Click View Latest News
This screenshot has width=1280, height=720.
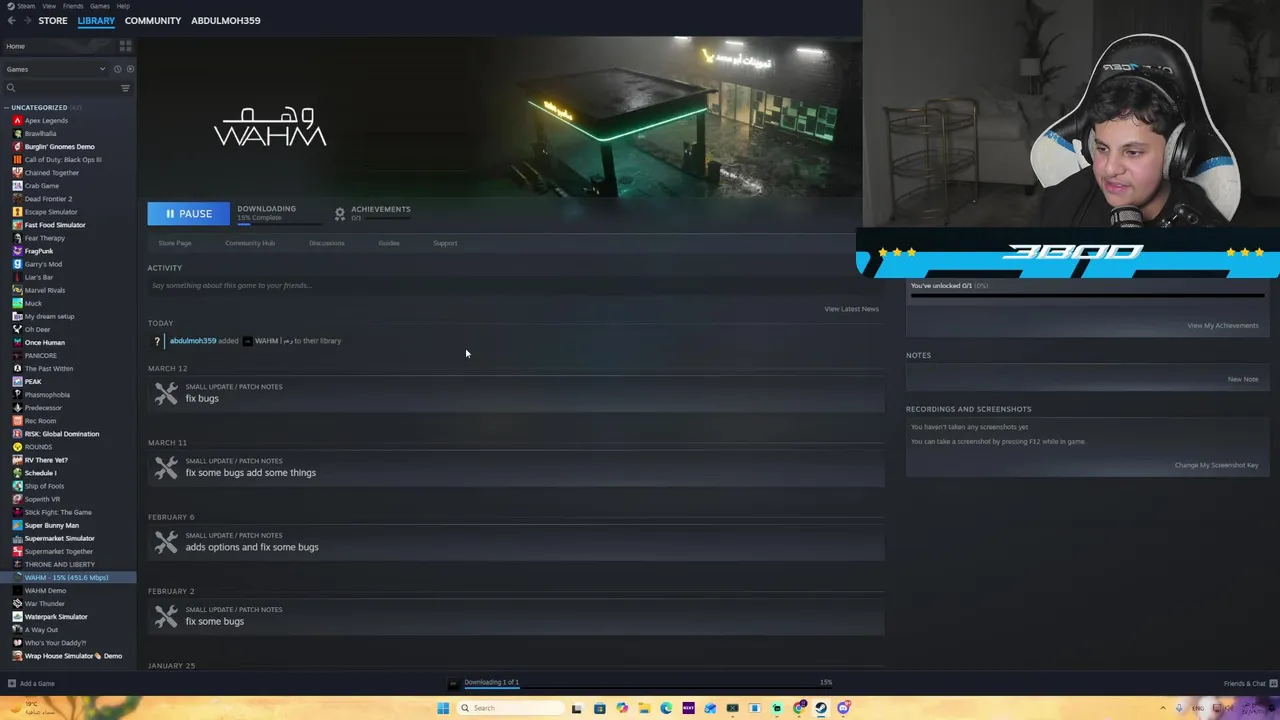pos(851,309)
